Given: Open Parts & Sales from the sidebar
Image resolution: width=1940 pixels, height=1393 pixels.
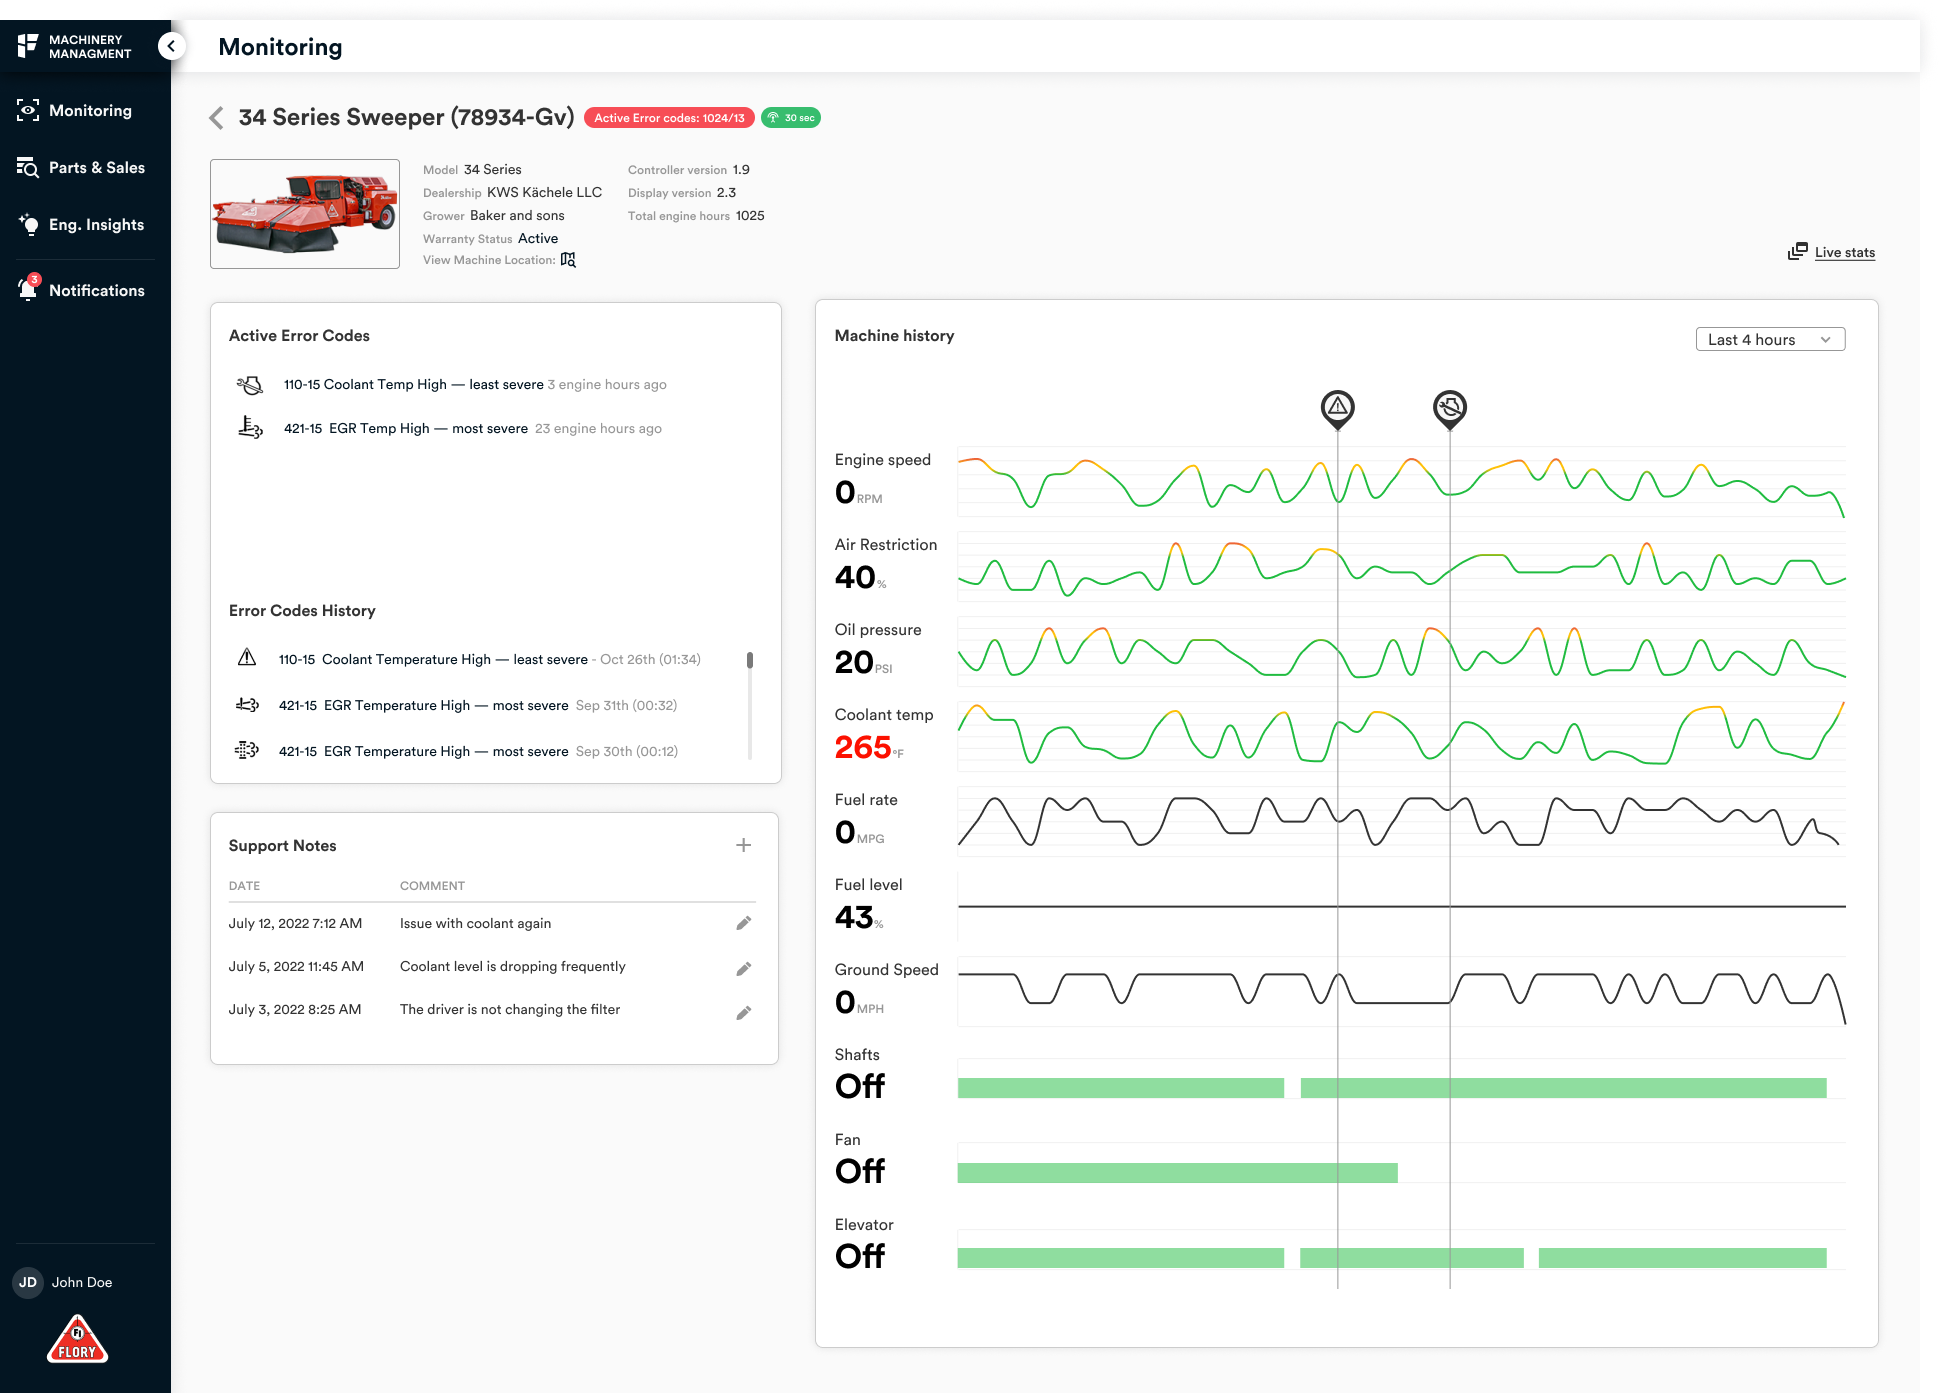Looking at the screenshot, I should click(x=81, y=168).
